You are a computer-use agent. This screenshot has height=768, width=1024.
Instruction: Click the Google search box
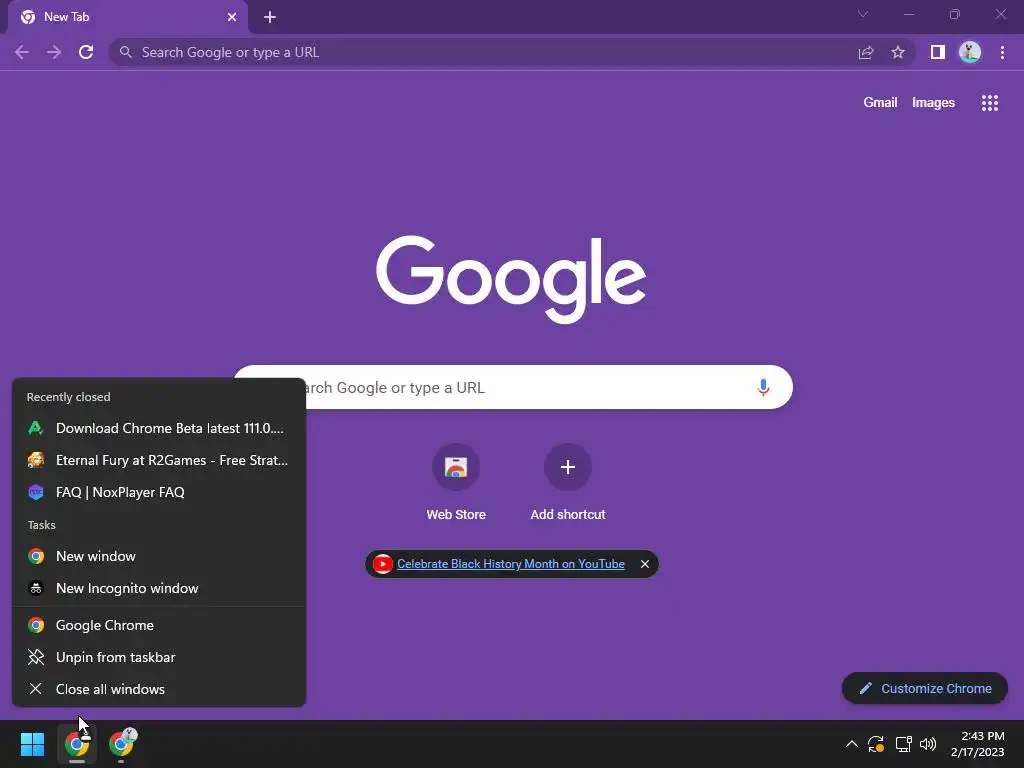[x=513, y=387]
